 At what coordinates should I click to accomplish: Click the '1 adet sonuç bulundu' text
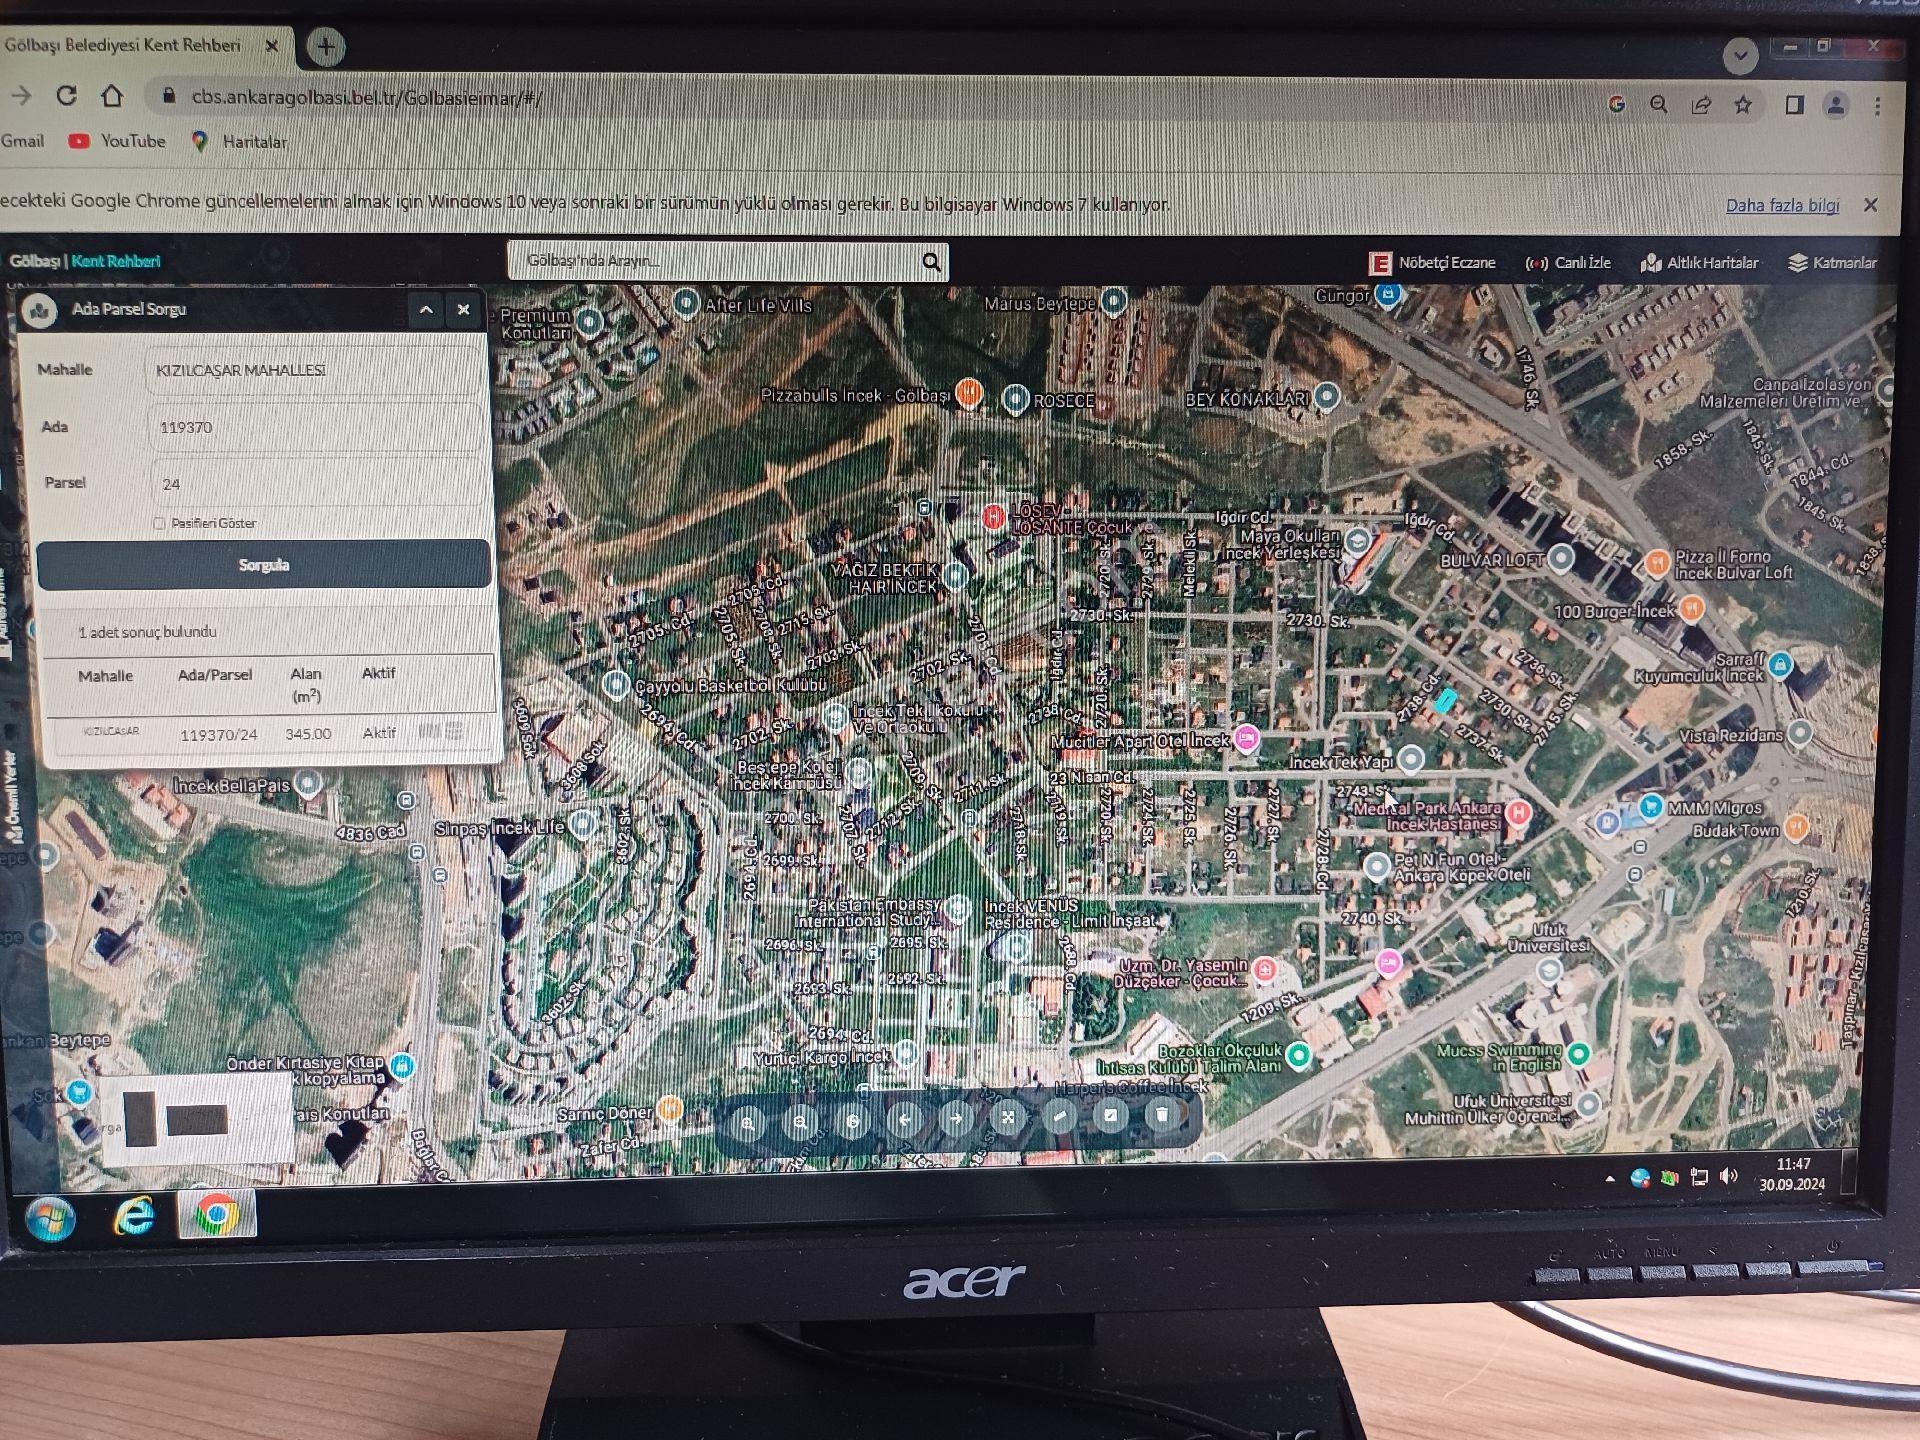tap(148, 632)
